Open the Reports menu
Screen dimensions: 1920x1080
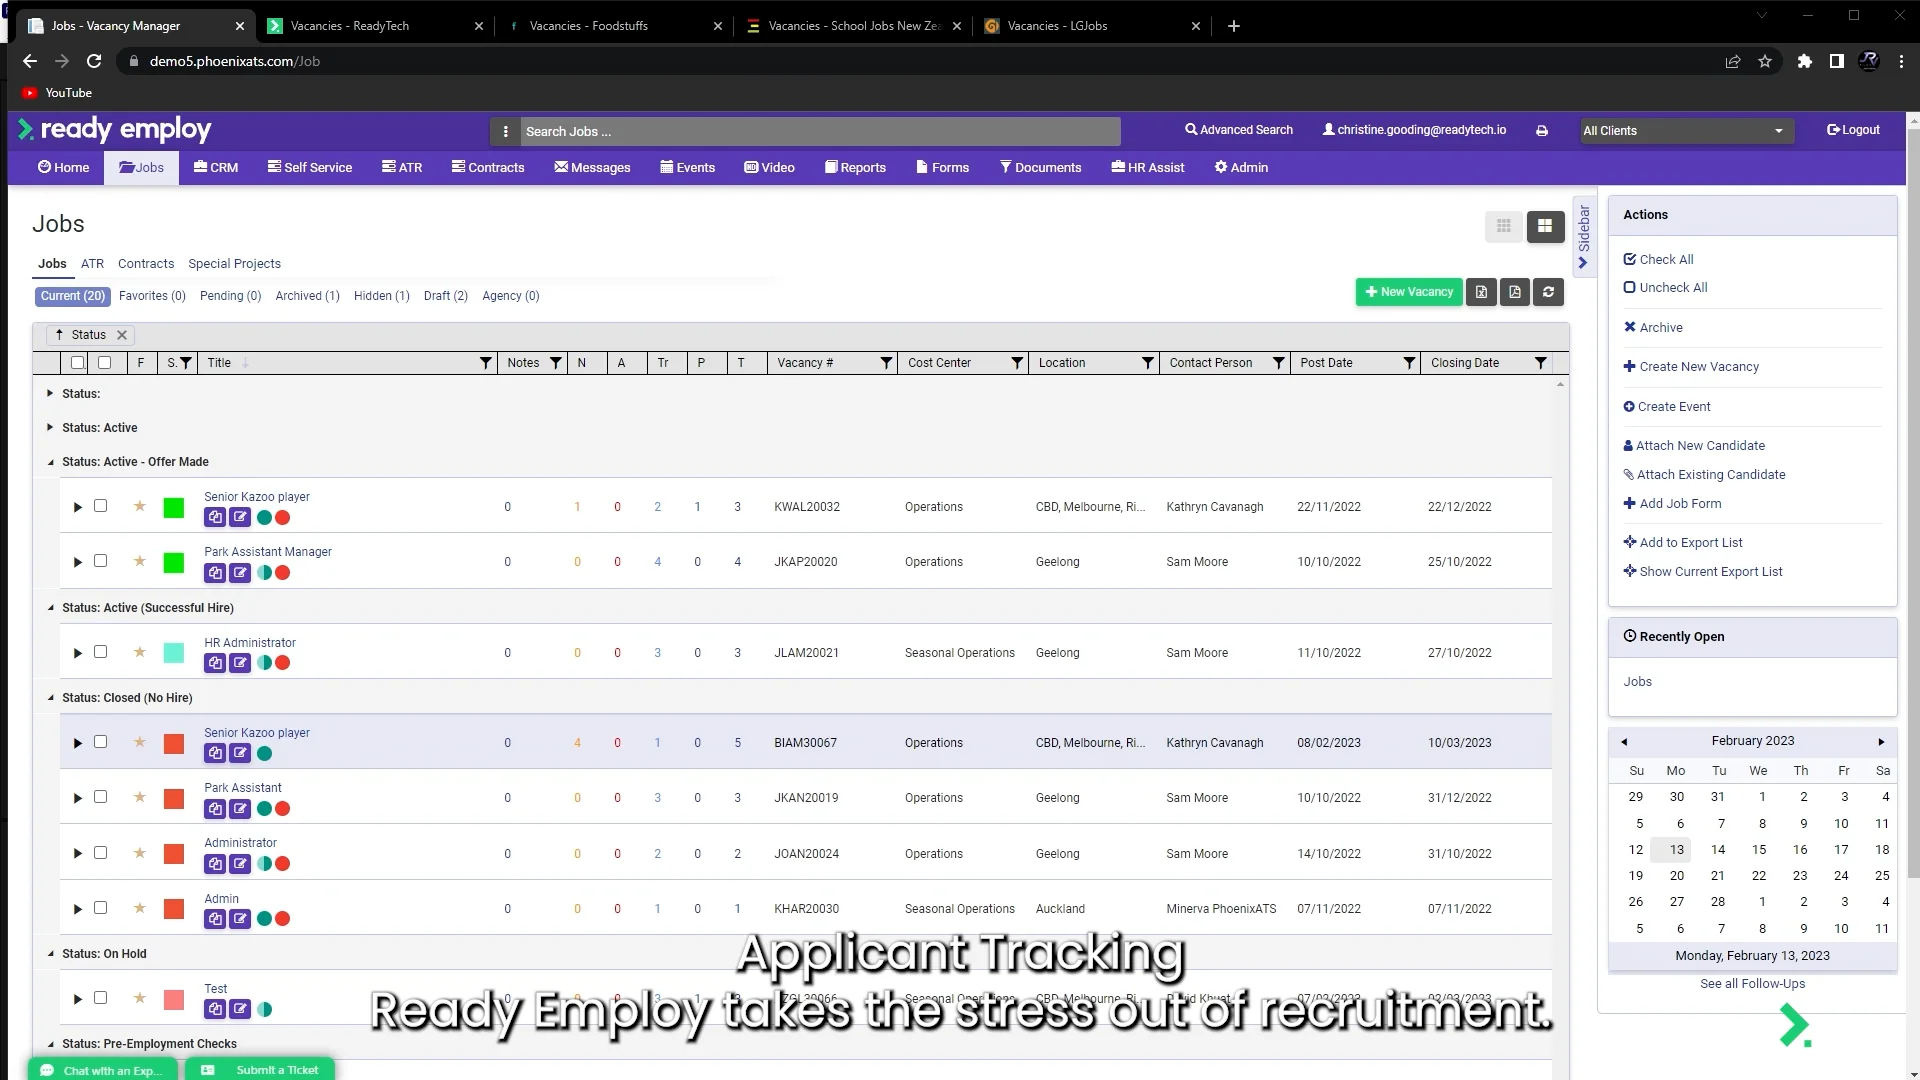[855, 168]
